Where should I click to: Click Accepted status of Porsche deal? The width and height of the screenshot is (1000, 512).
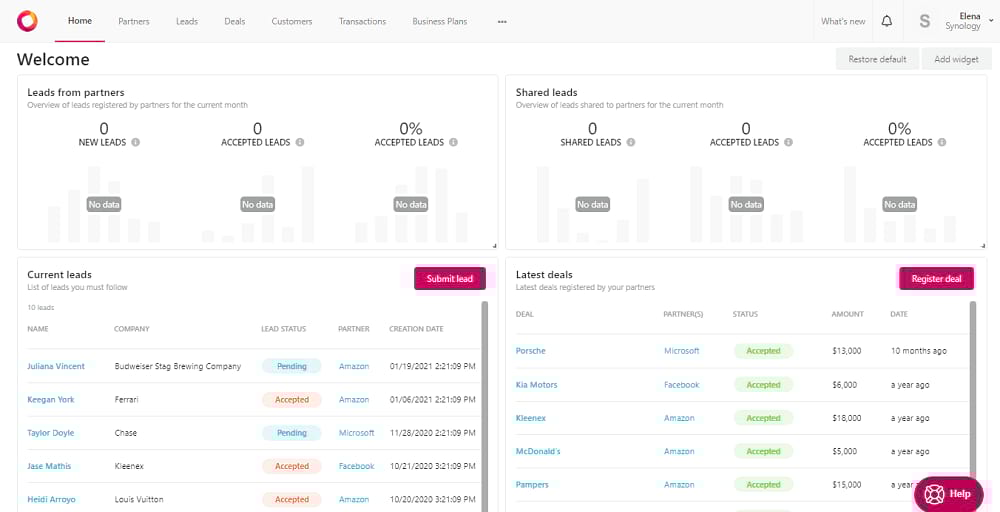763,351
